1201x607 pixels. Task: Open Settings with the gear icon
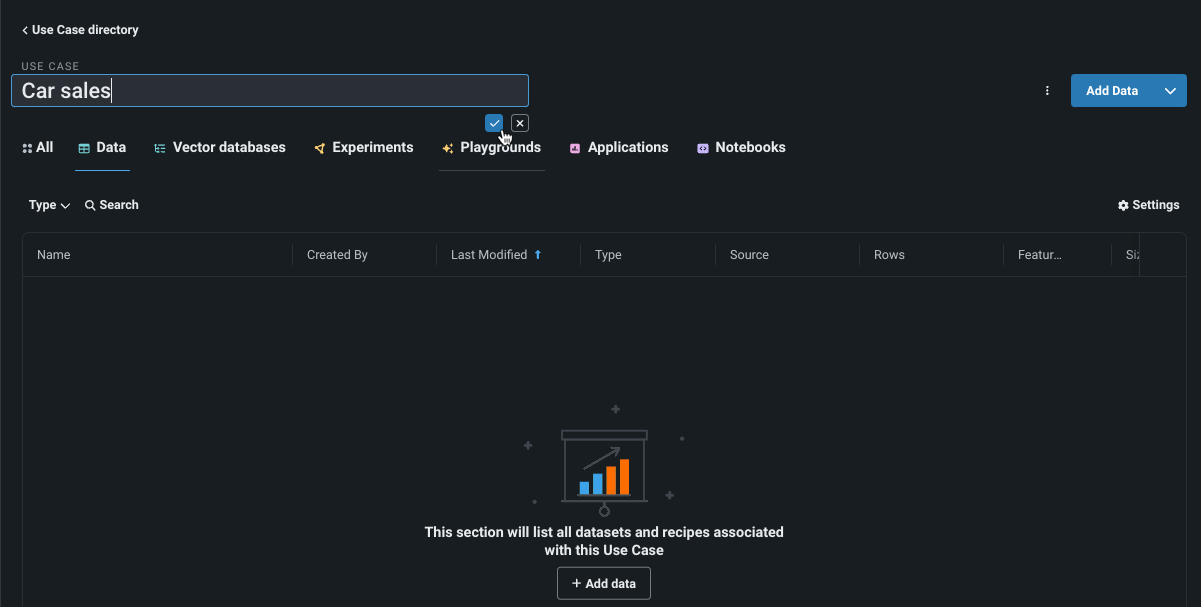click(1123, 205)
